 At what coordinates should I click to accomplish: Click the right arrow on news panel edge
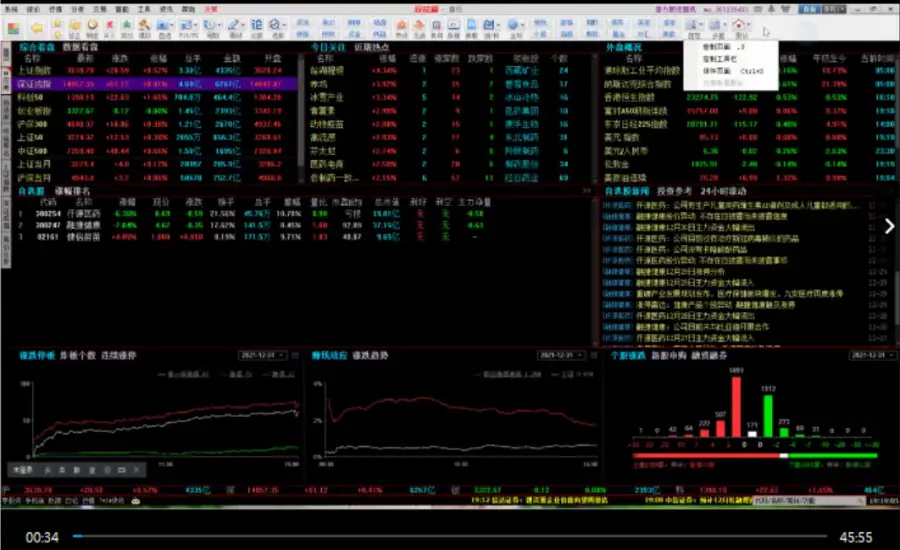pyautogui.click(x=889, y=226)
